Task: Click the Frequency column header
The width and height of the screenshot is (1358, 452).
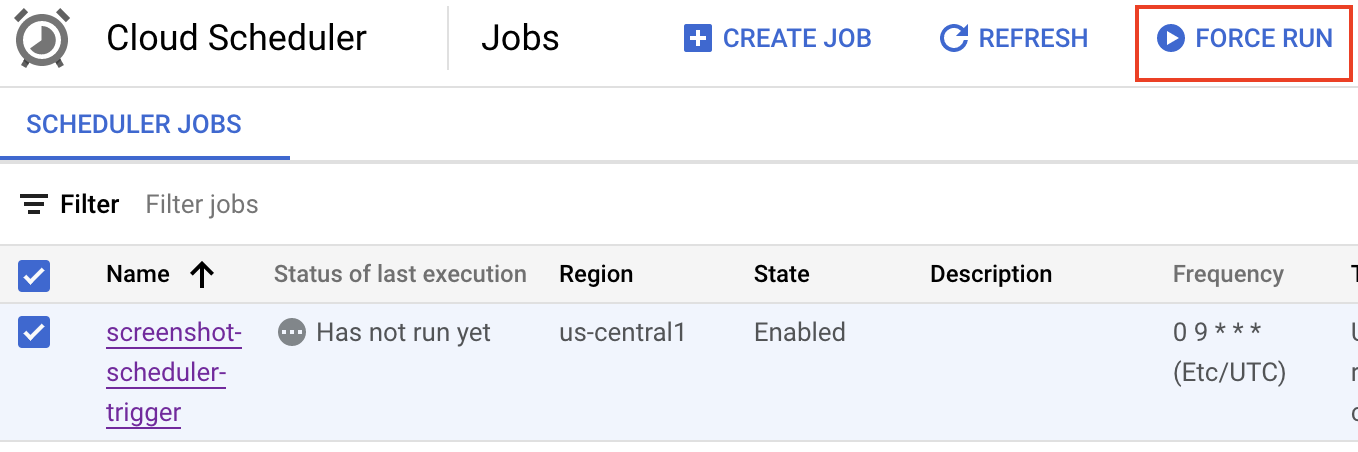Action: (x=1228, y=275)
